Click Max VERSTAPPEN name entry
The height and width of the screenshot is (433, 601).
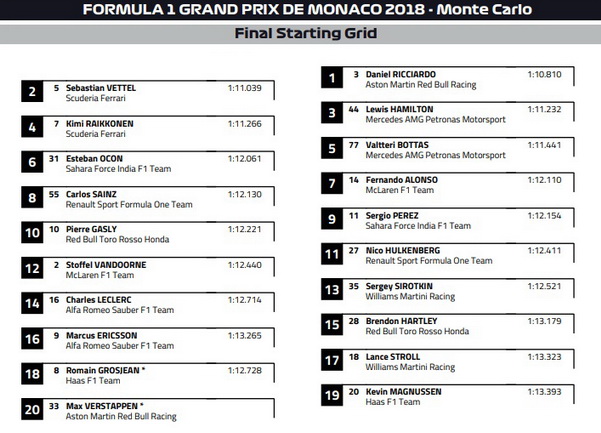click(105, 406)
